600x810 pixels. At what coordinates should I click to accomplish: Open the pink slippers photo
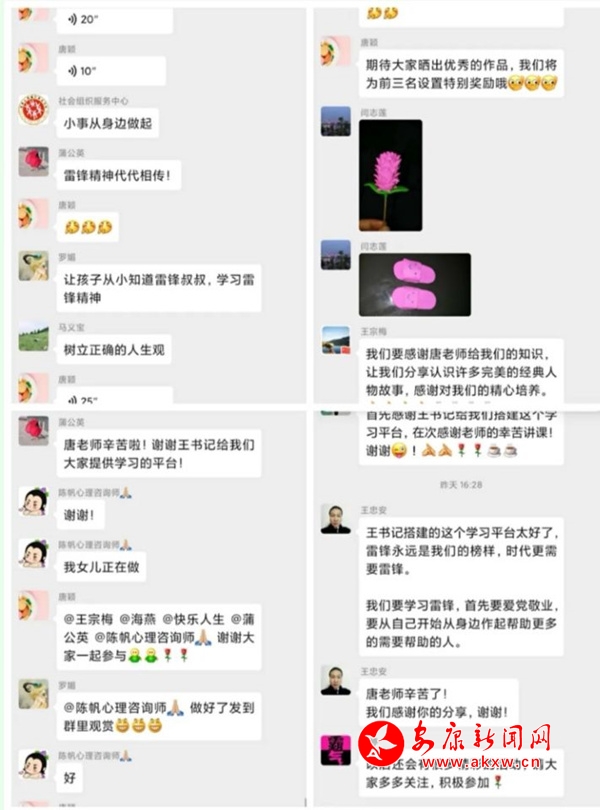[x=415, y=285]
